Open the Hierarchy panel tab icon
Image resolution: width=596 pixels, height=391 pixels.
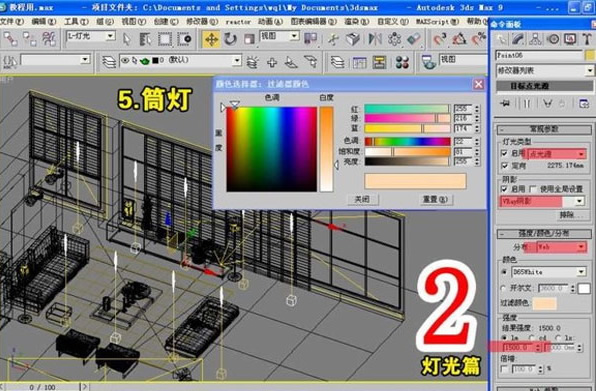pyautogui.click(x=535, y=39)
